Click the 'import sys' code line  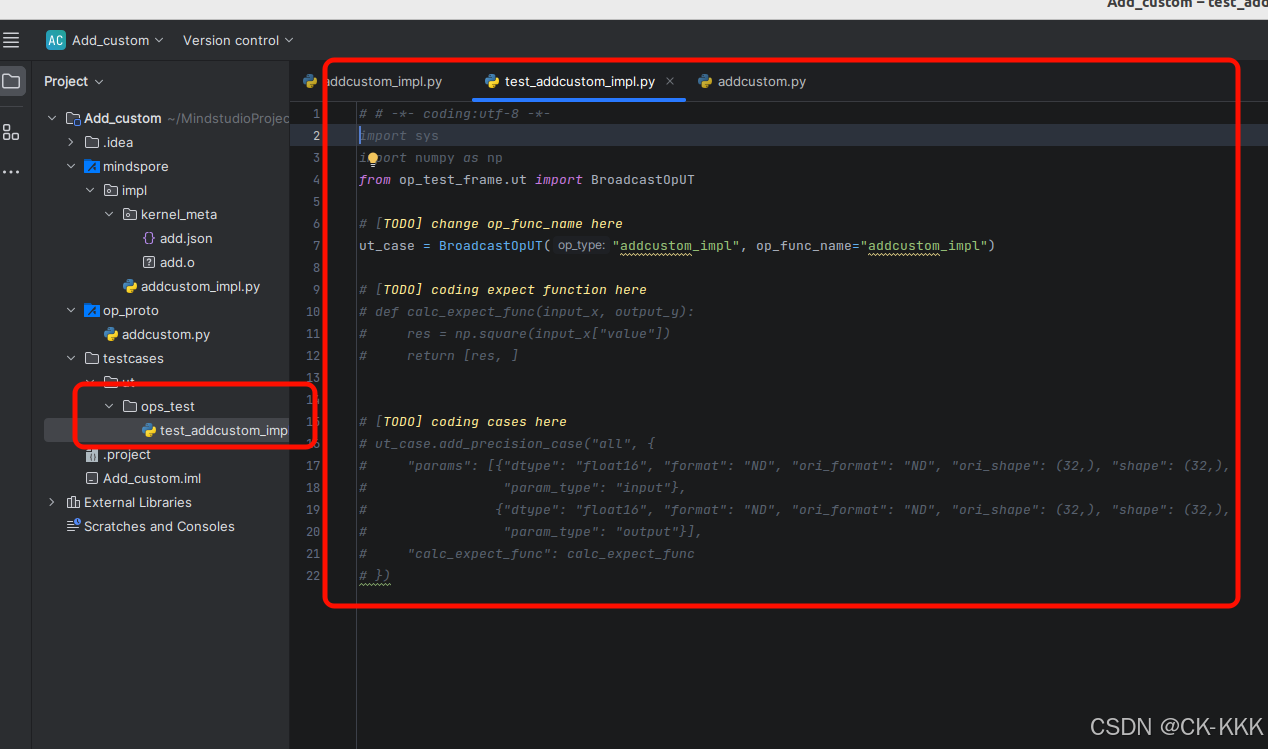pos(399,136)
